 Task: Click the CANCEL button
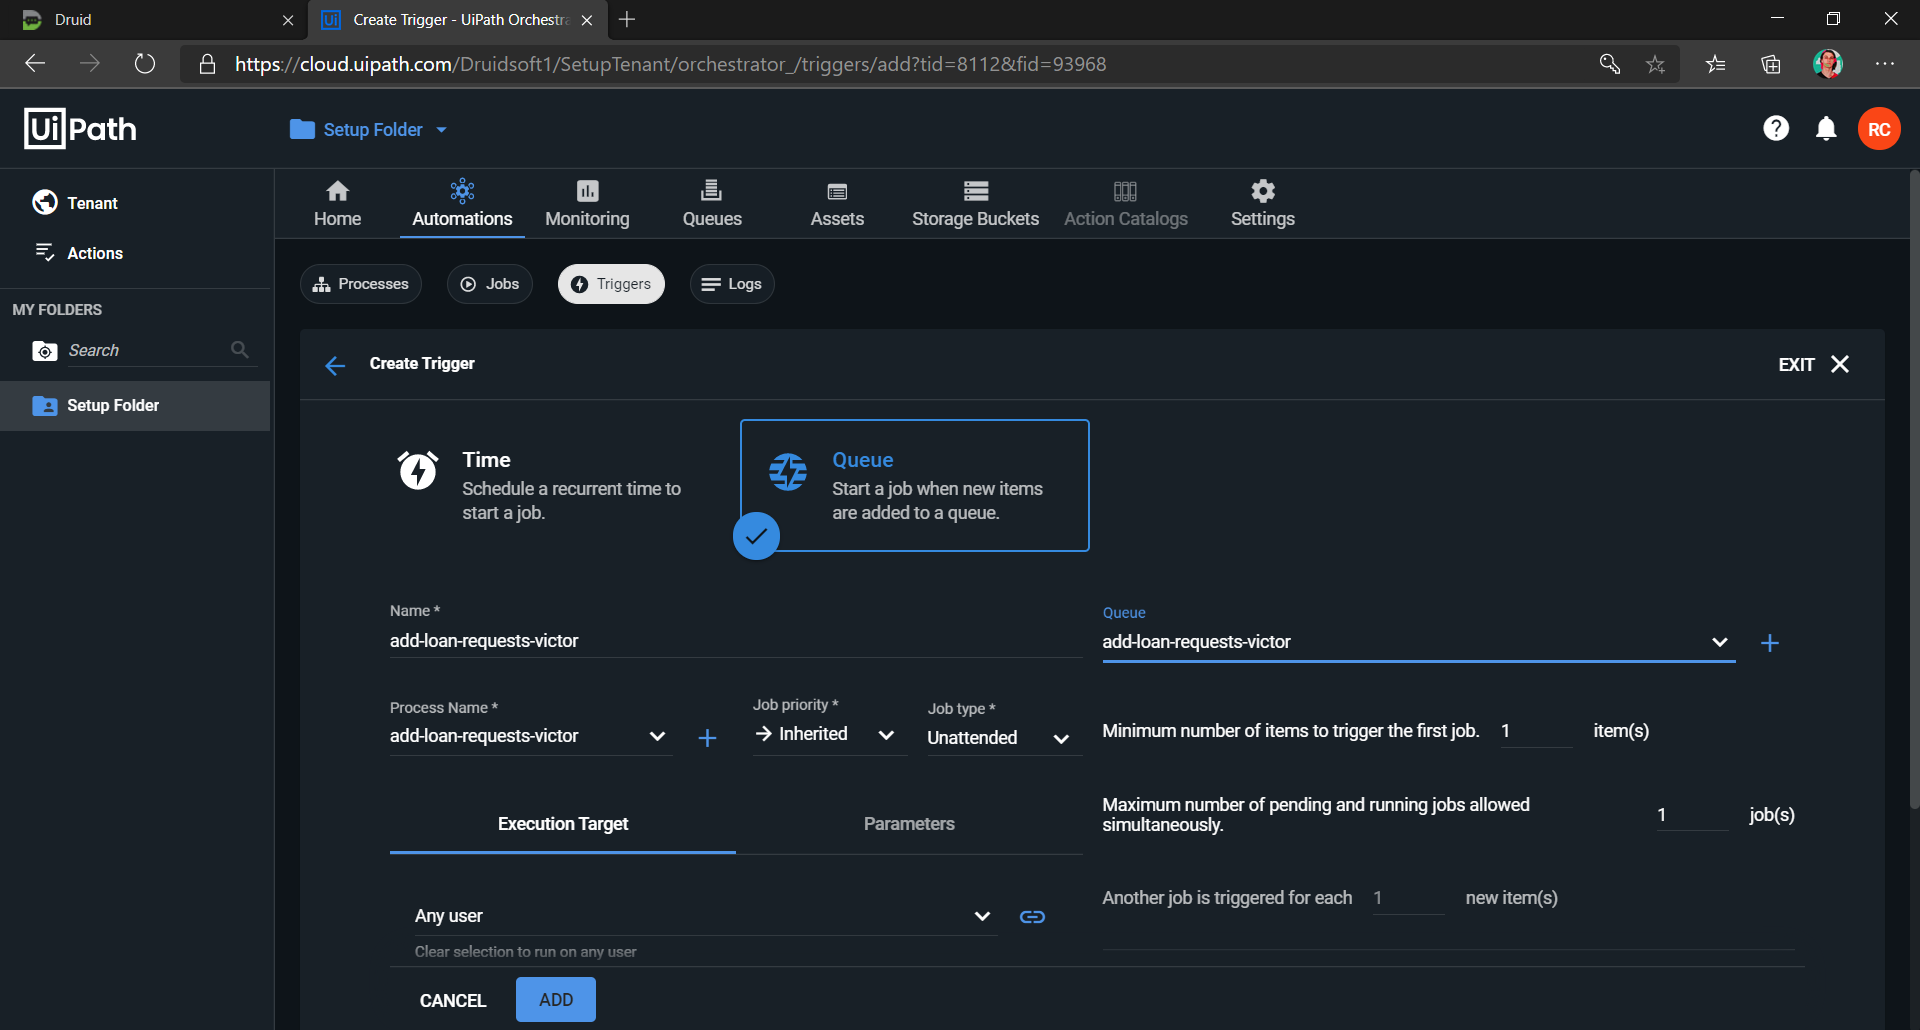(453, 1000)
